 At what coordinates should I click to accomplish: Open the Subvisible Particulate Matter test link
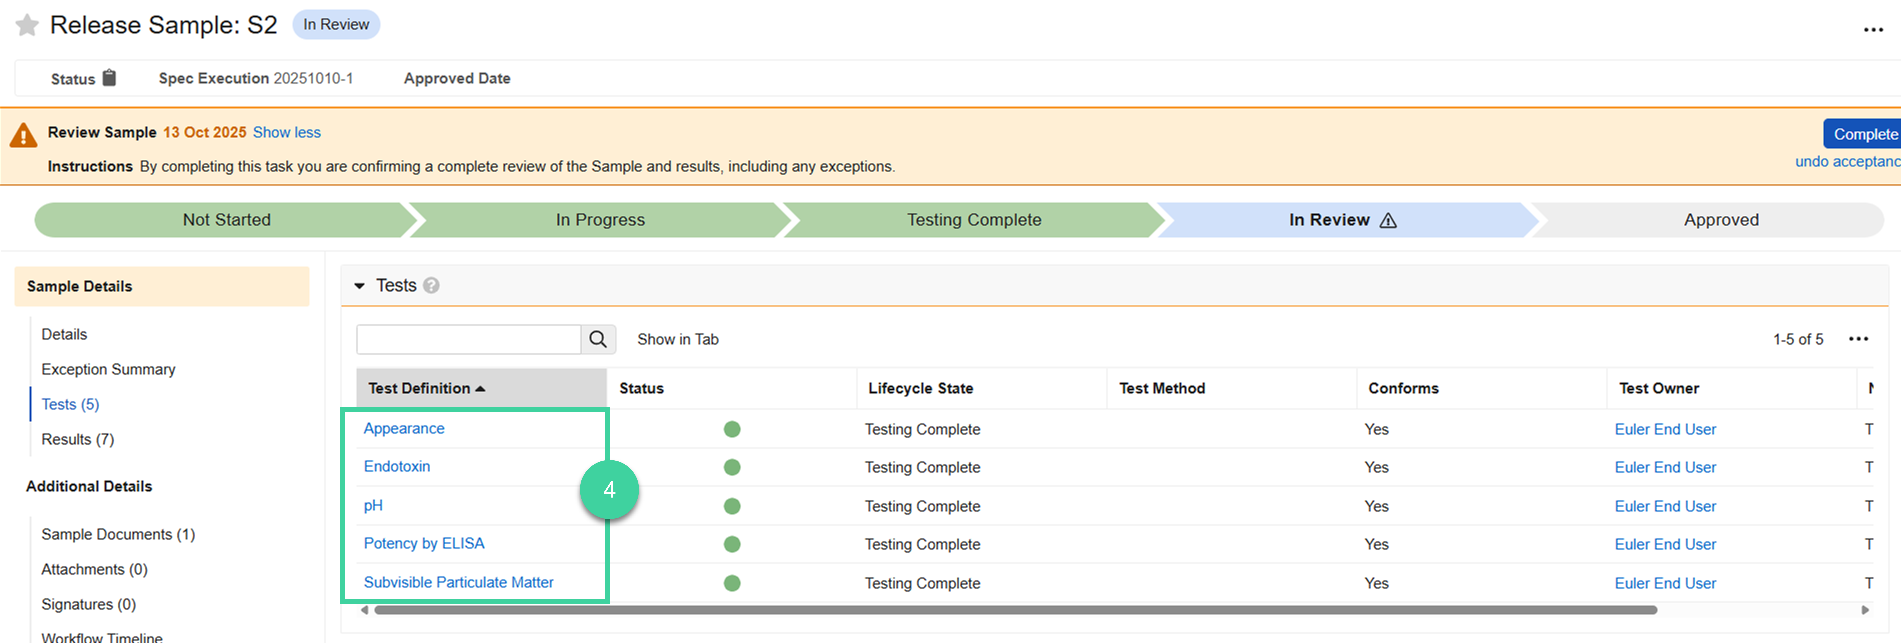coord(458,582)
